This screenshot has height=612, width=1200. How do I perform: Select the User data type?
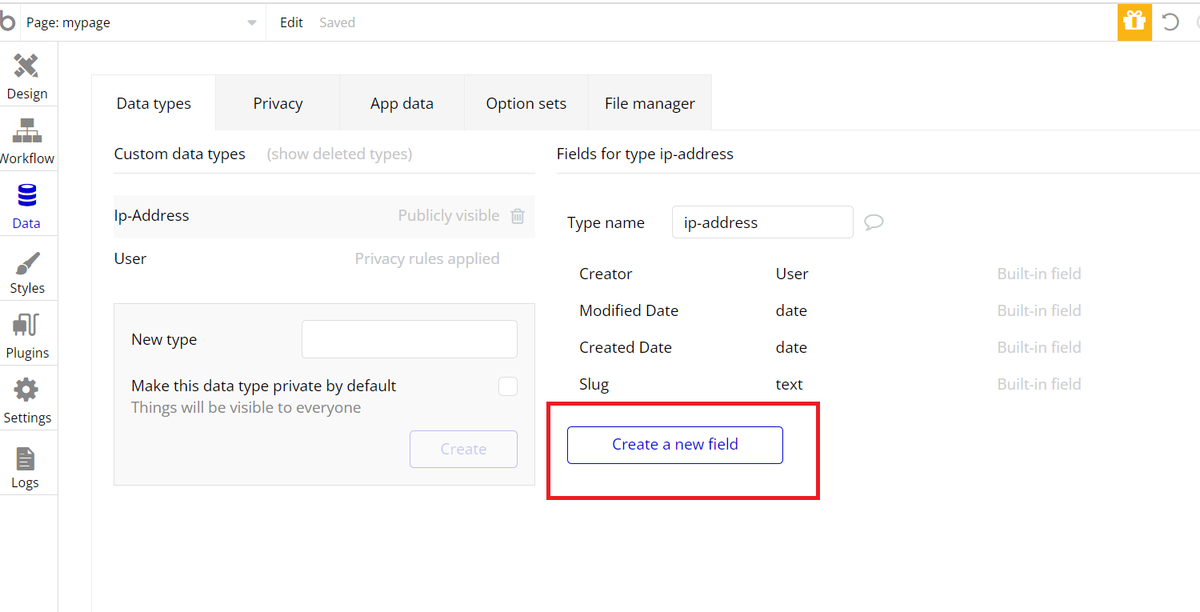click(x=131, y=259)
